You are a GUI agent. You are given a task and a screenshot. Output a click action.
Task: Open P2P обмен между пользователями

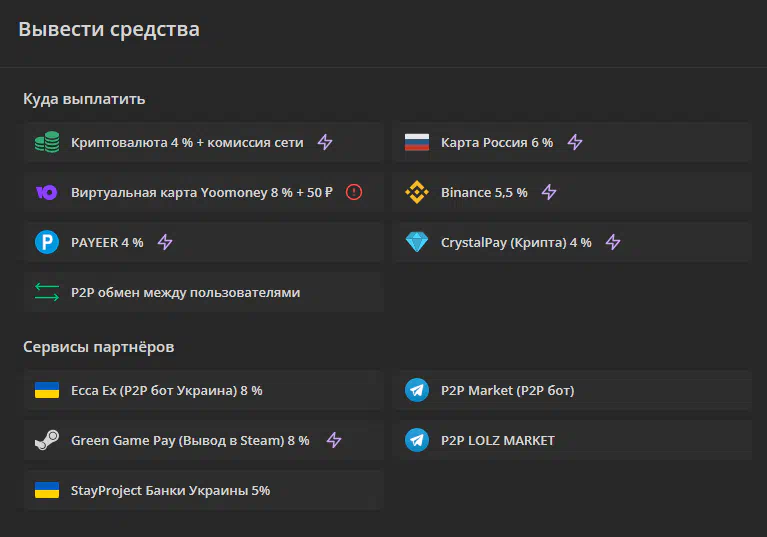click(x=203, y=292)
